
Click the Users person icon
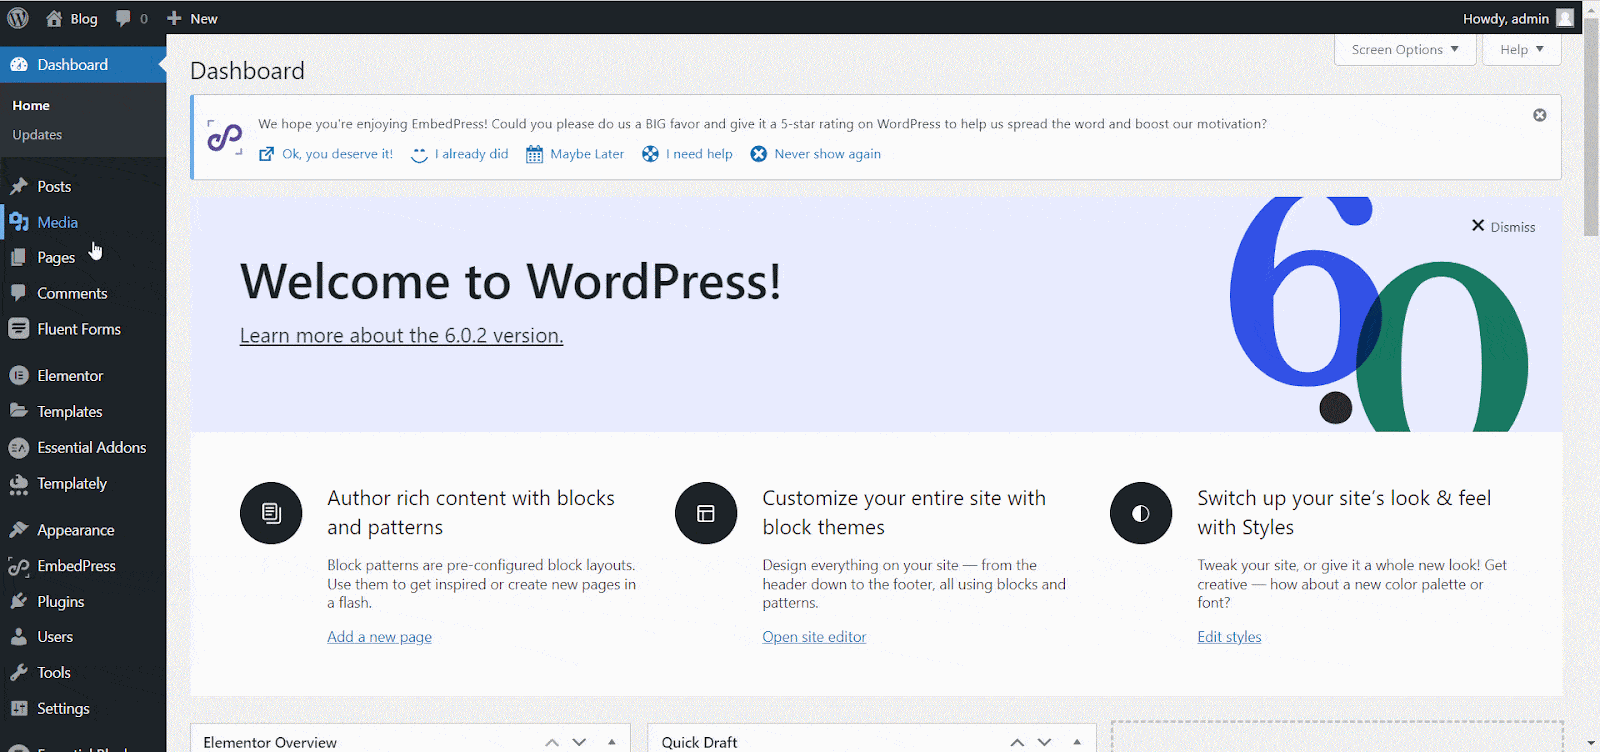pyautogui.click(x=19, y=637)
